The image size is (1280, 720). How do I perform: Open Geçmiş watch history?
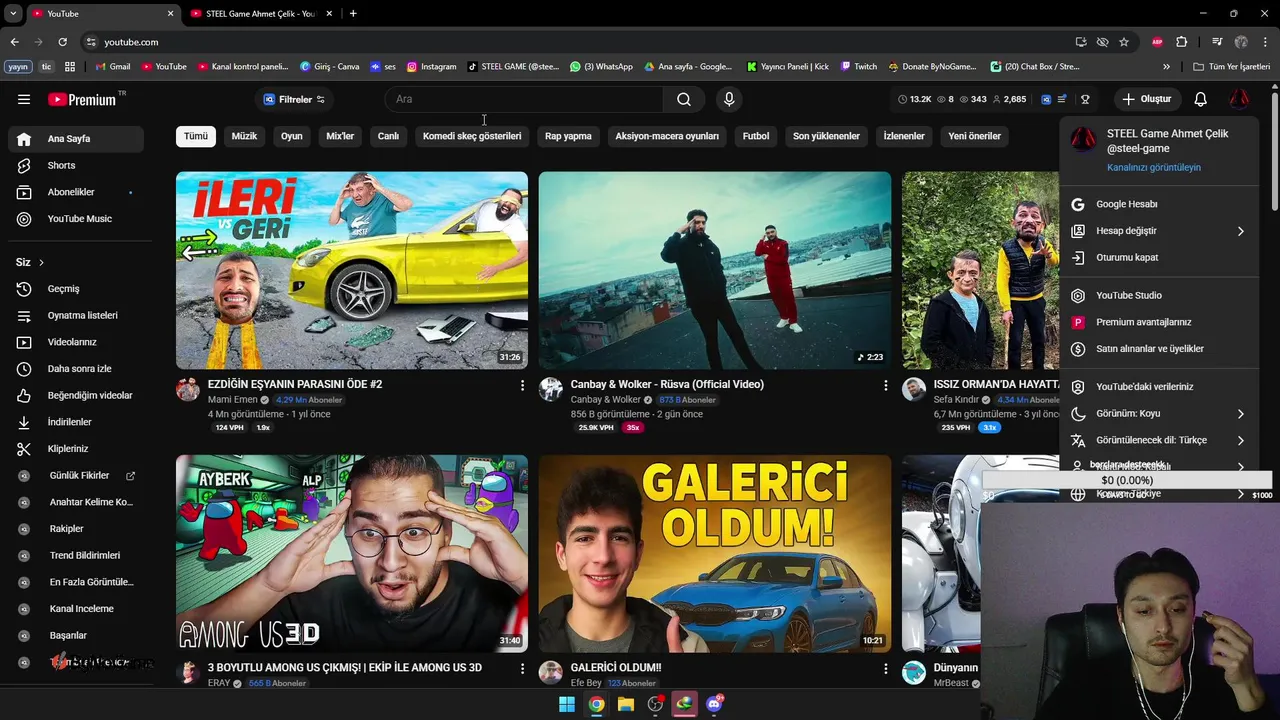76,289
